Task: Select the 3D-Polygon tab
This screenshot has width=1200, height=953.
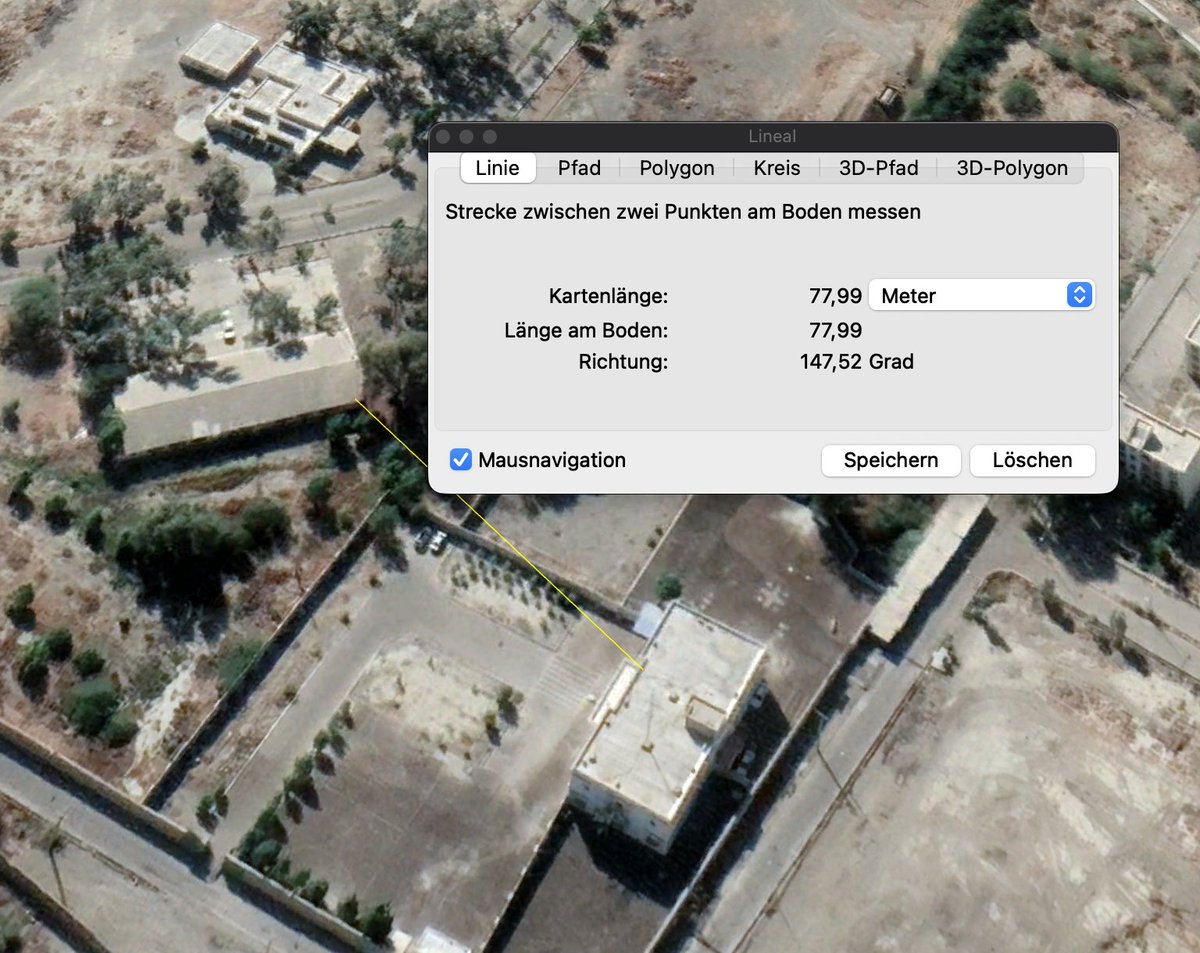Action: pyautogui.click(x=1012, y=168)
